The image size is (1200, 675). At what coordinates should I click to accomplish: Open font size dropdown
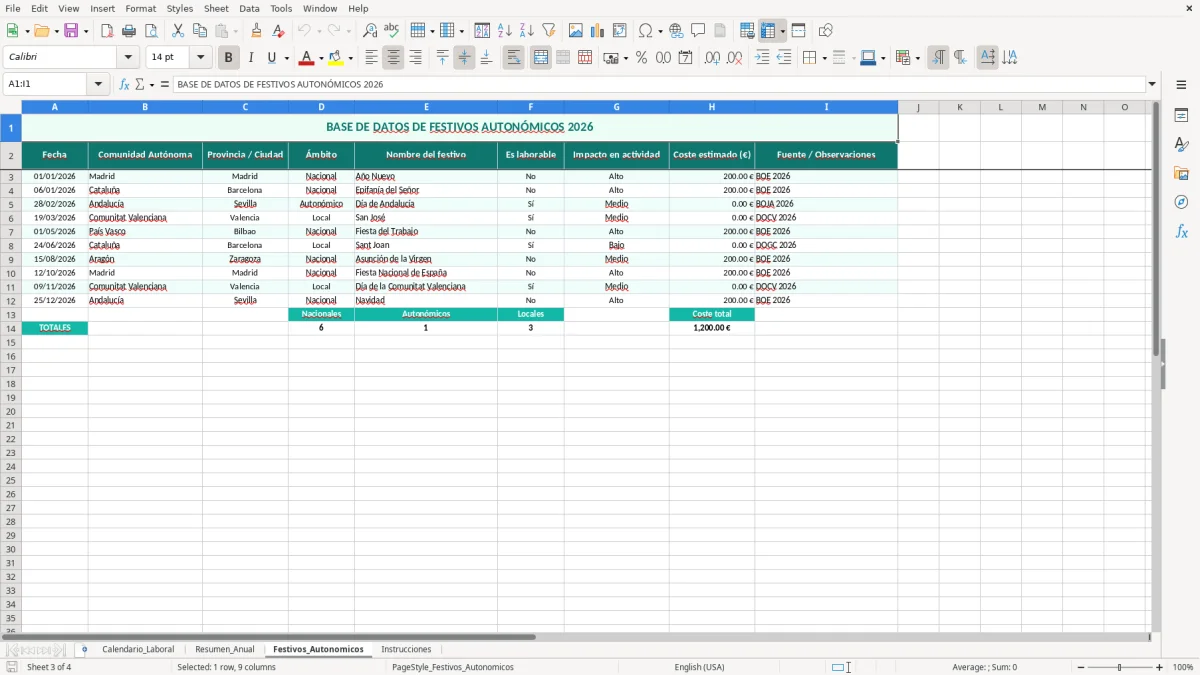click(200, 58)
